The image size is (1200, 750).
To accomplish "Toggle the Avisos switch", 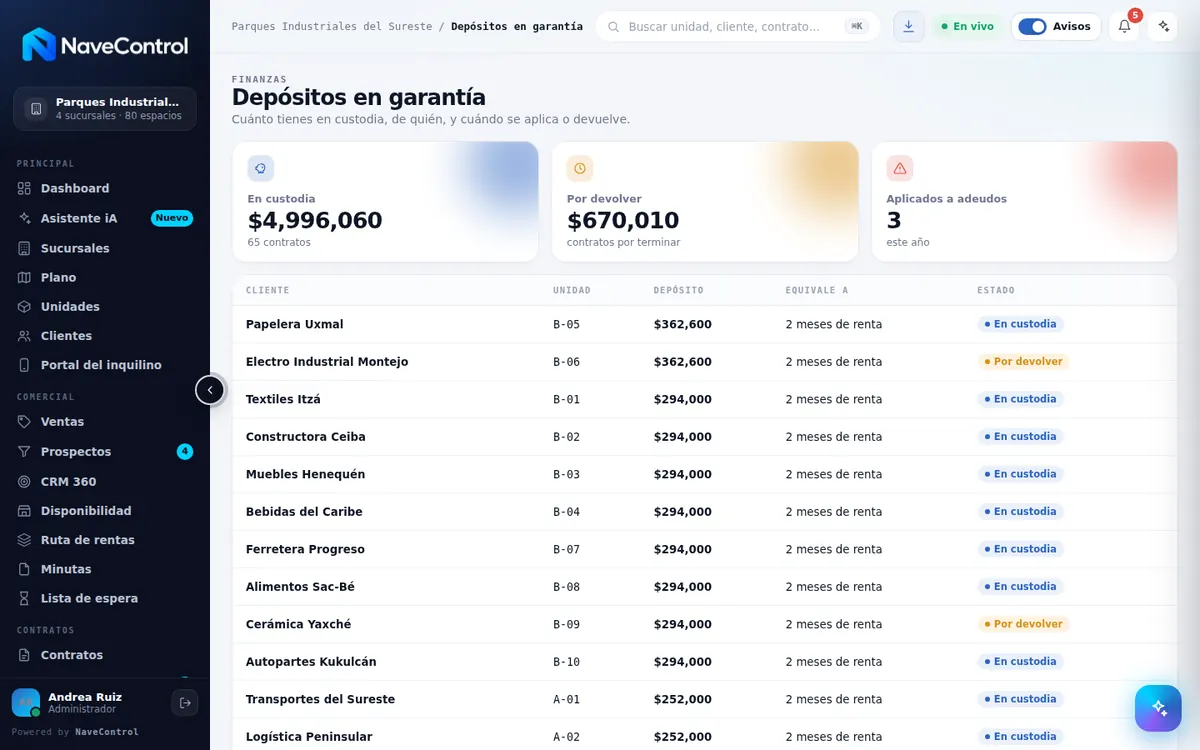I will tap(1032, 26).
